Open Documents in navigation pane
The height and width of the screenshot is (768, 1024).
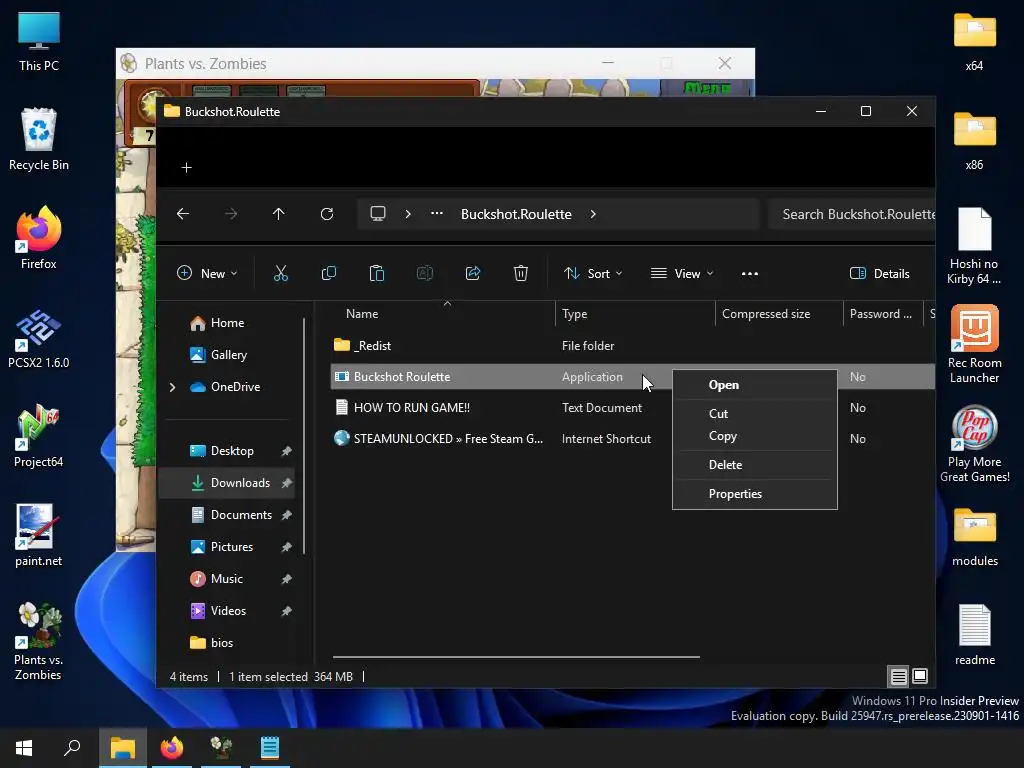tap(227, 515)
